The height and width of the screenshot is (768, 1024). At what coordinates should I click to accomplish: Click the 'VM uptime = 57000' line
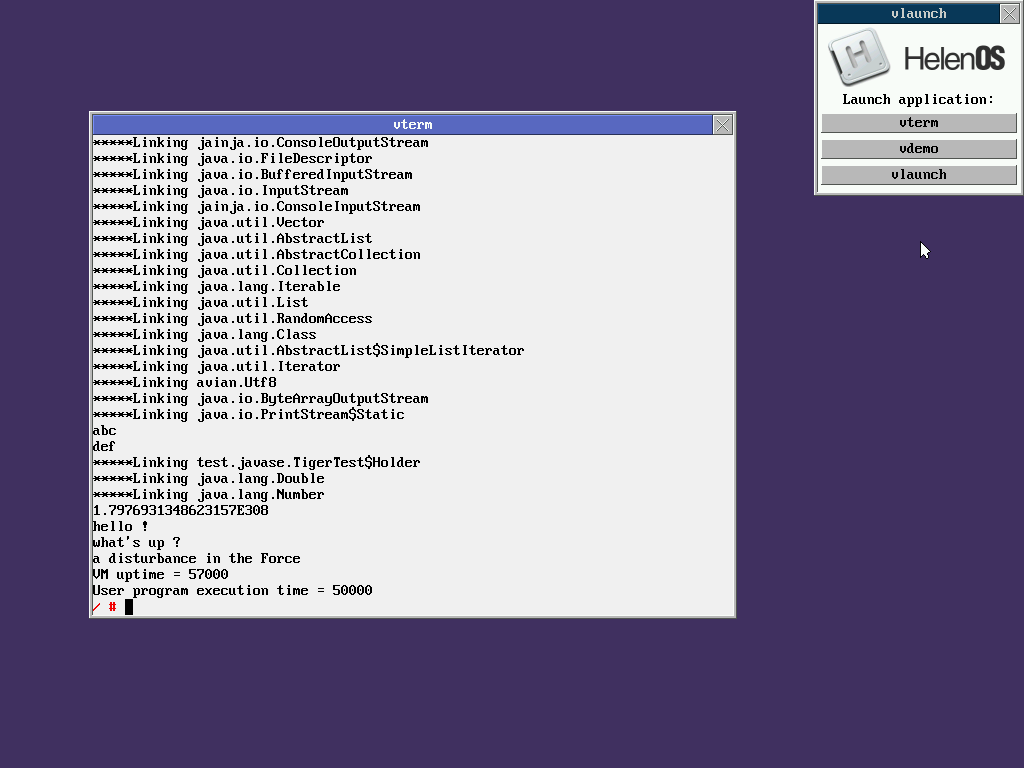[160, 575]
